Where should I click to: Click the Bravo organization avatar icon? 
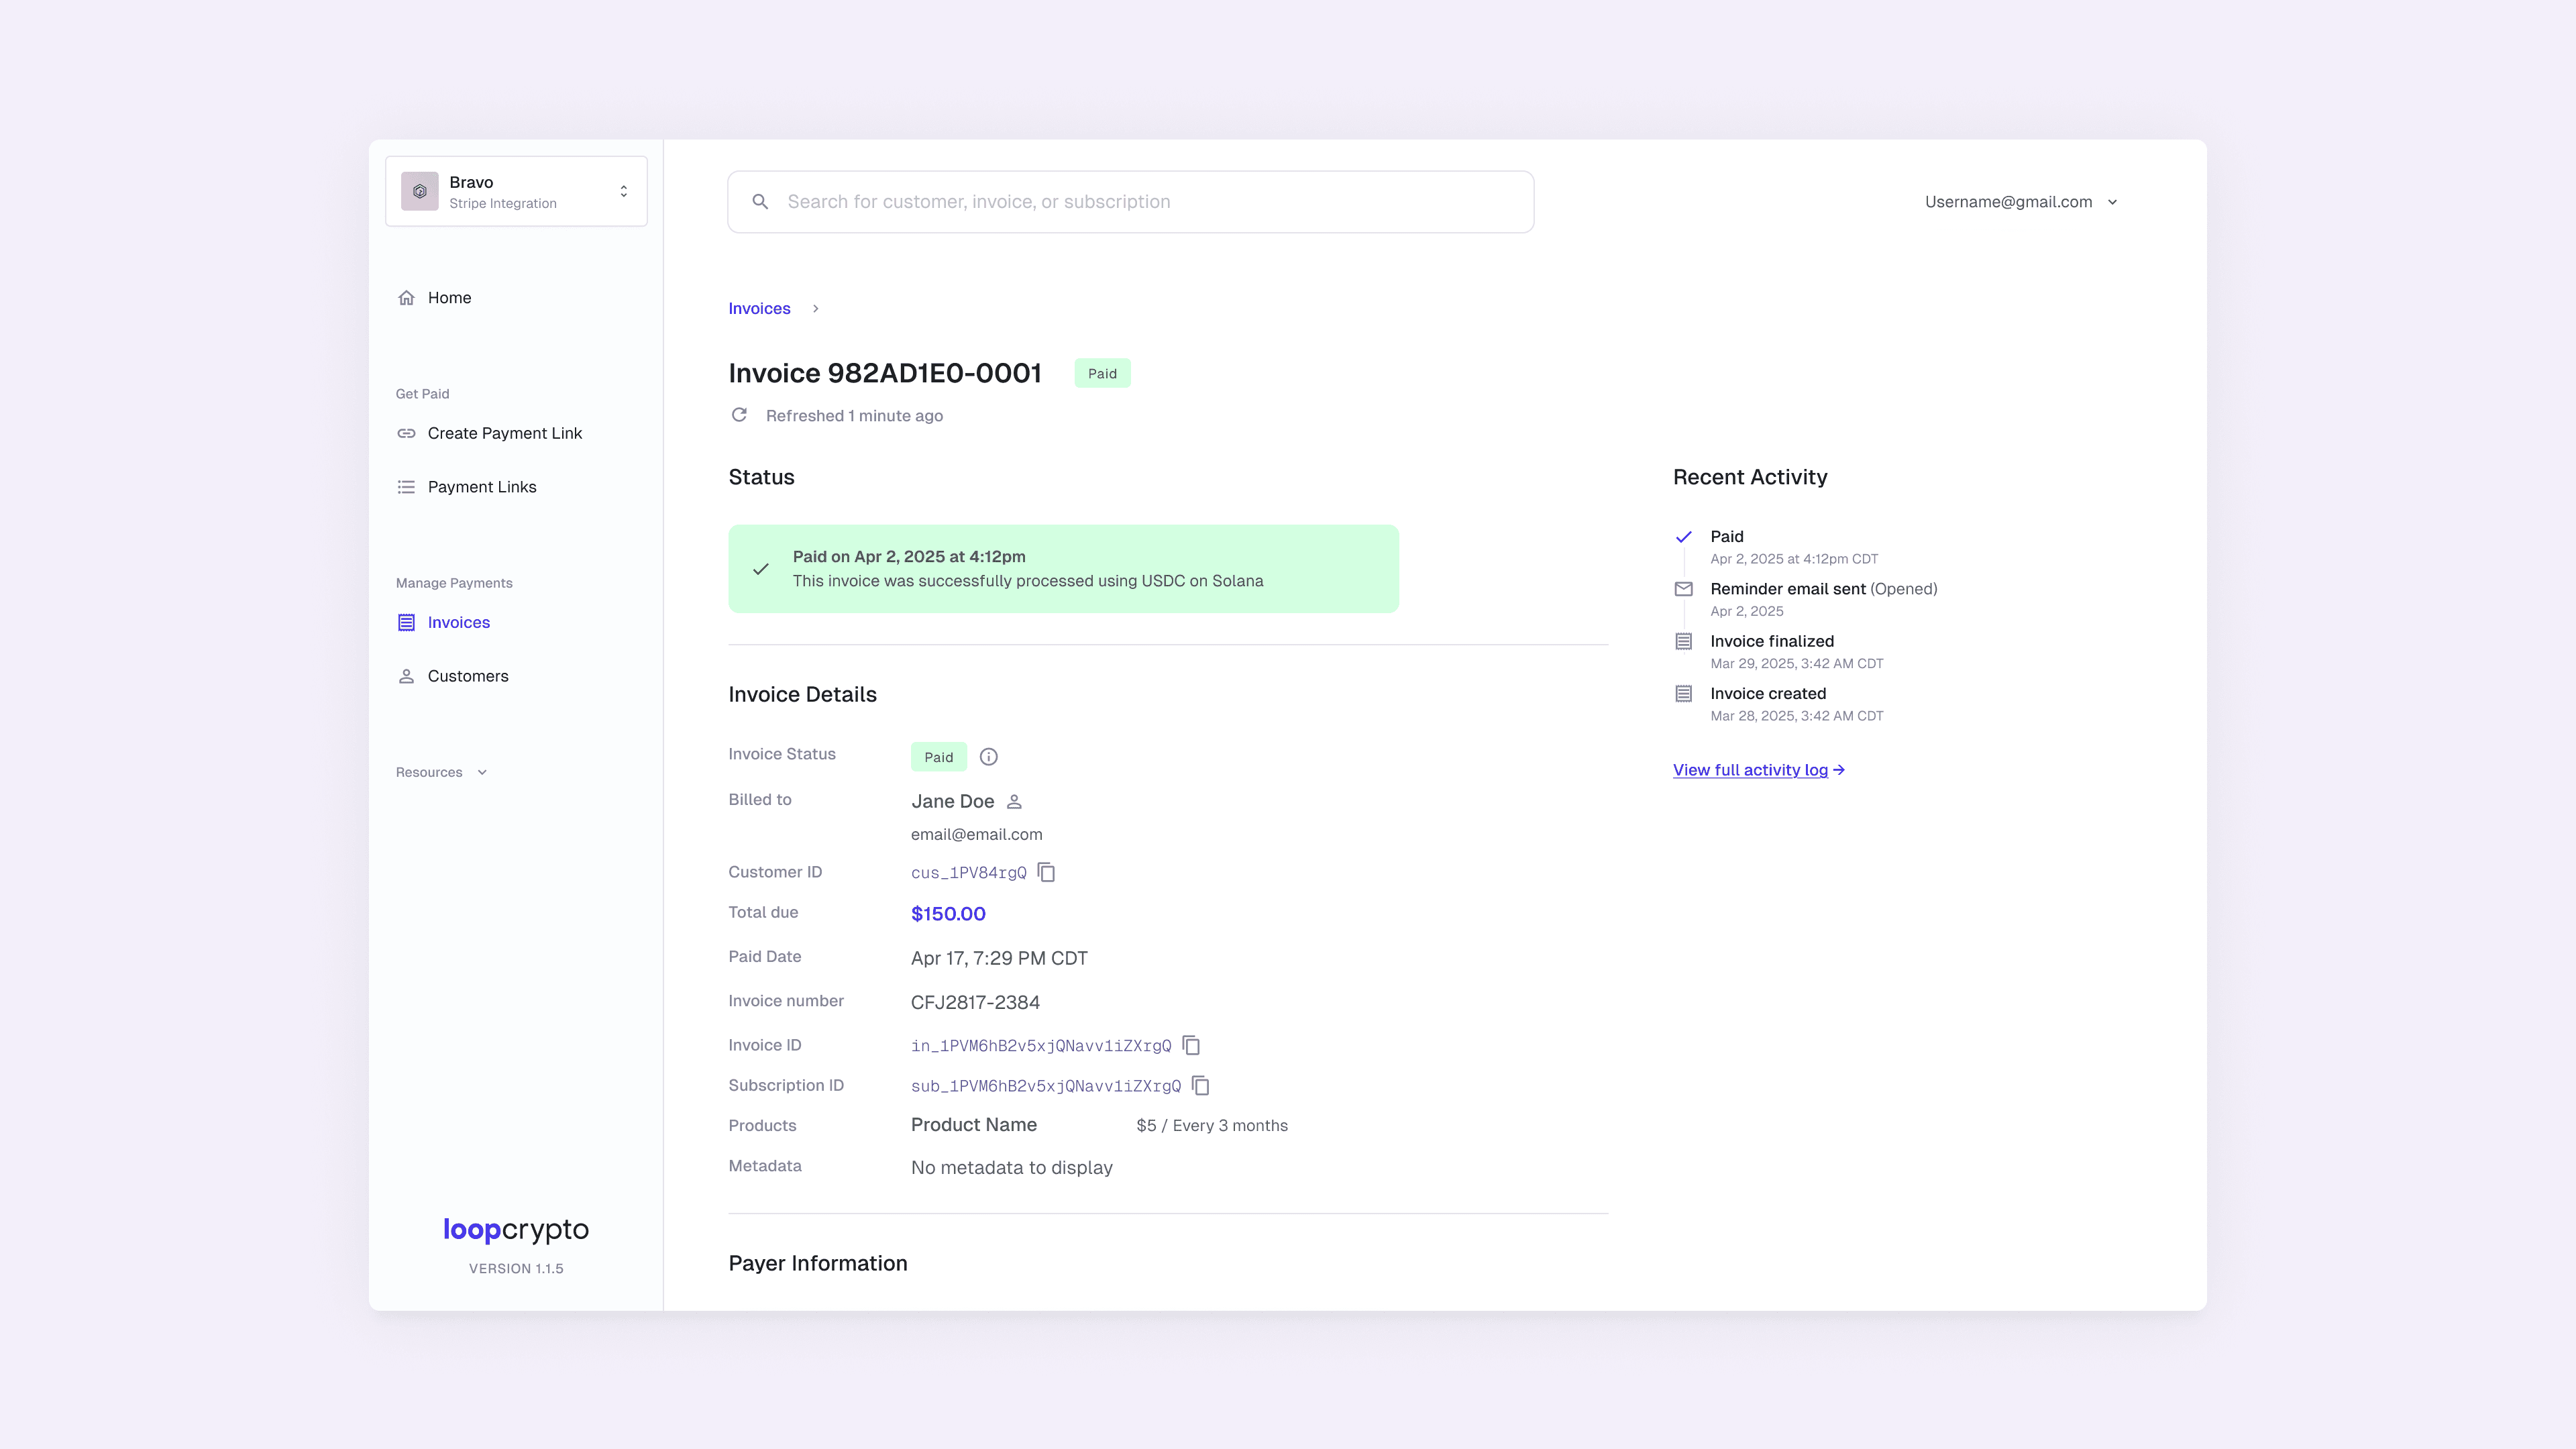point(420,191)
